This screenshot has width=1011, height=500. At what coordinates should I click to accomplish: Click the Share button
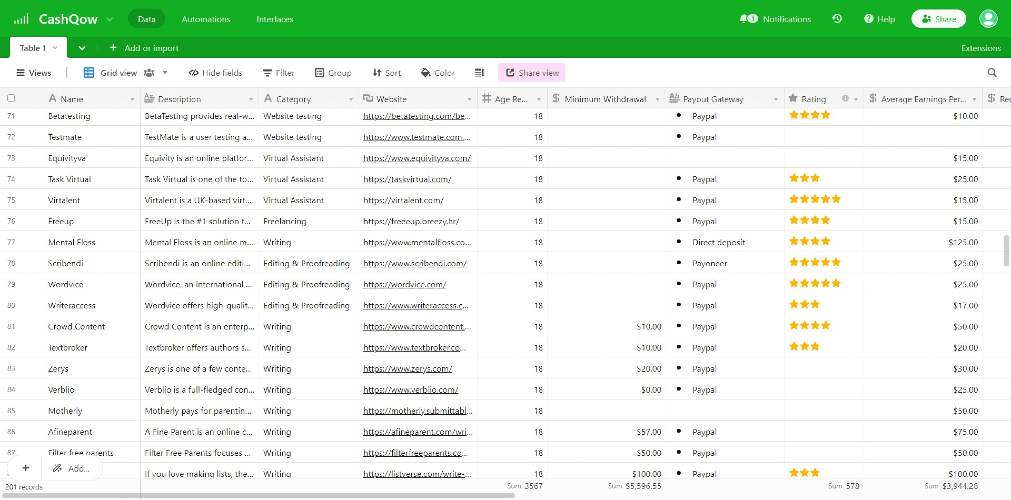click(938, 19)
